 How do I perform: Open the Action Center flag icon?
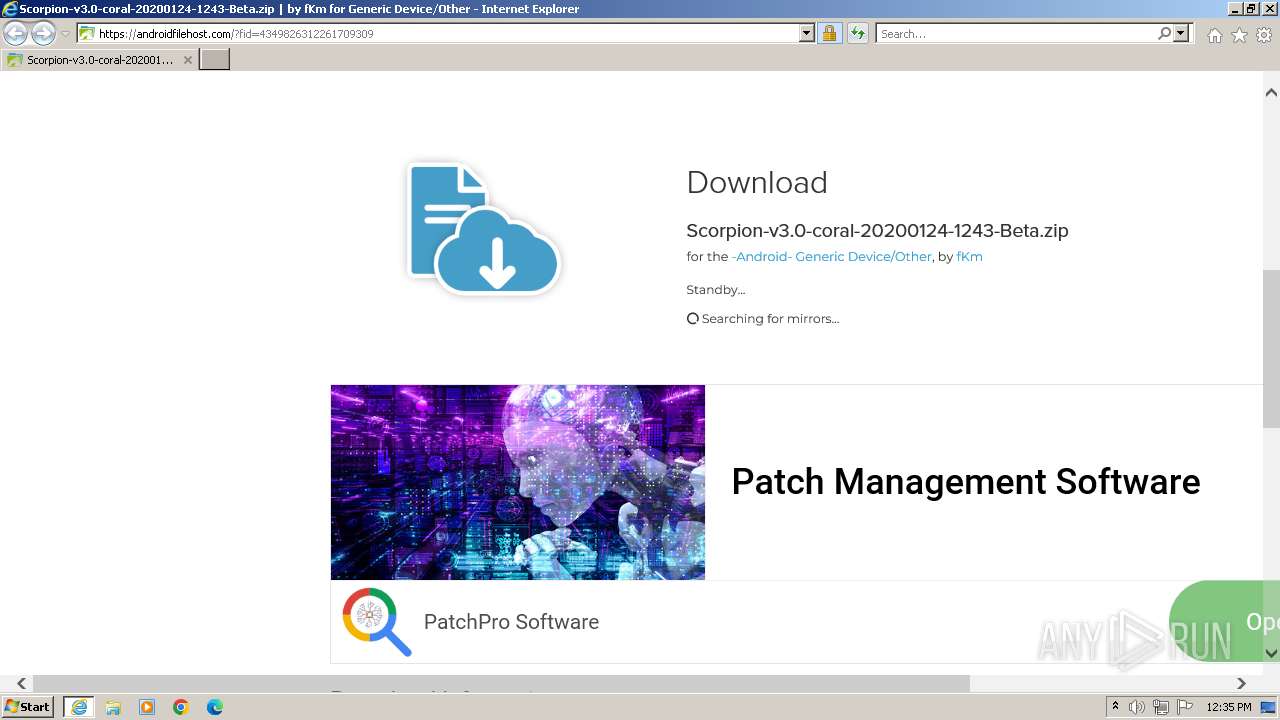1185,707
